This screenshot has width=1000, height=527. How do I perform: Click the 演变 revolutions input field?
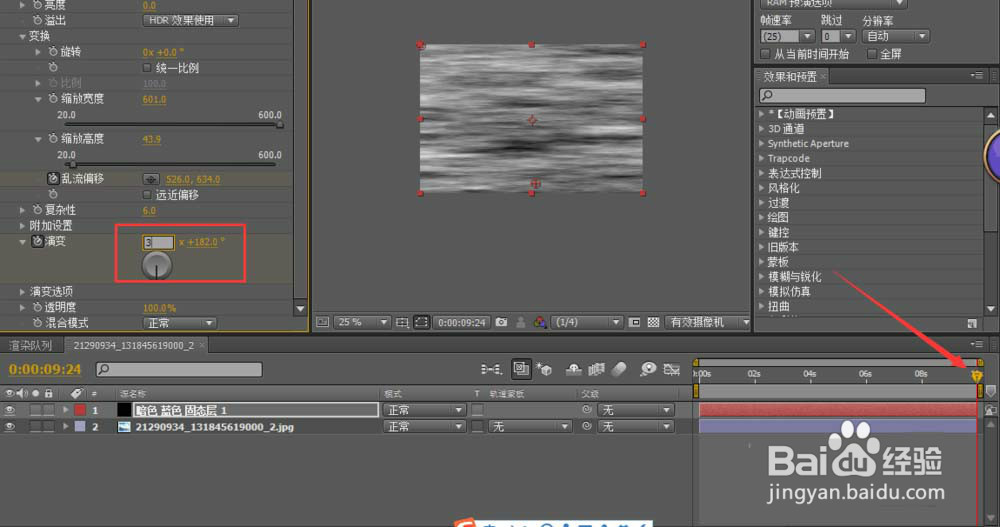[x=158, y=242]
